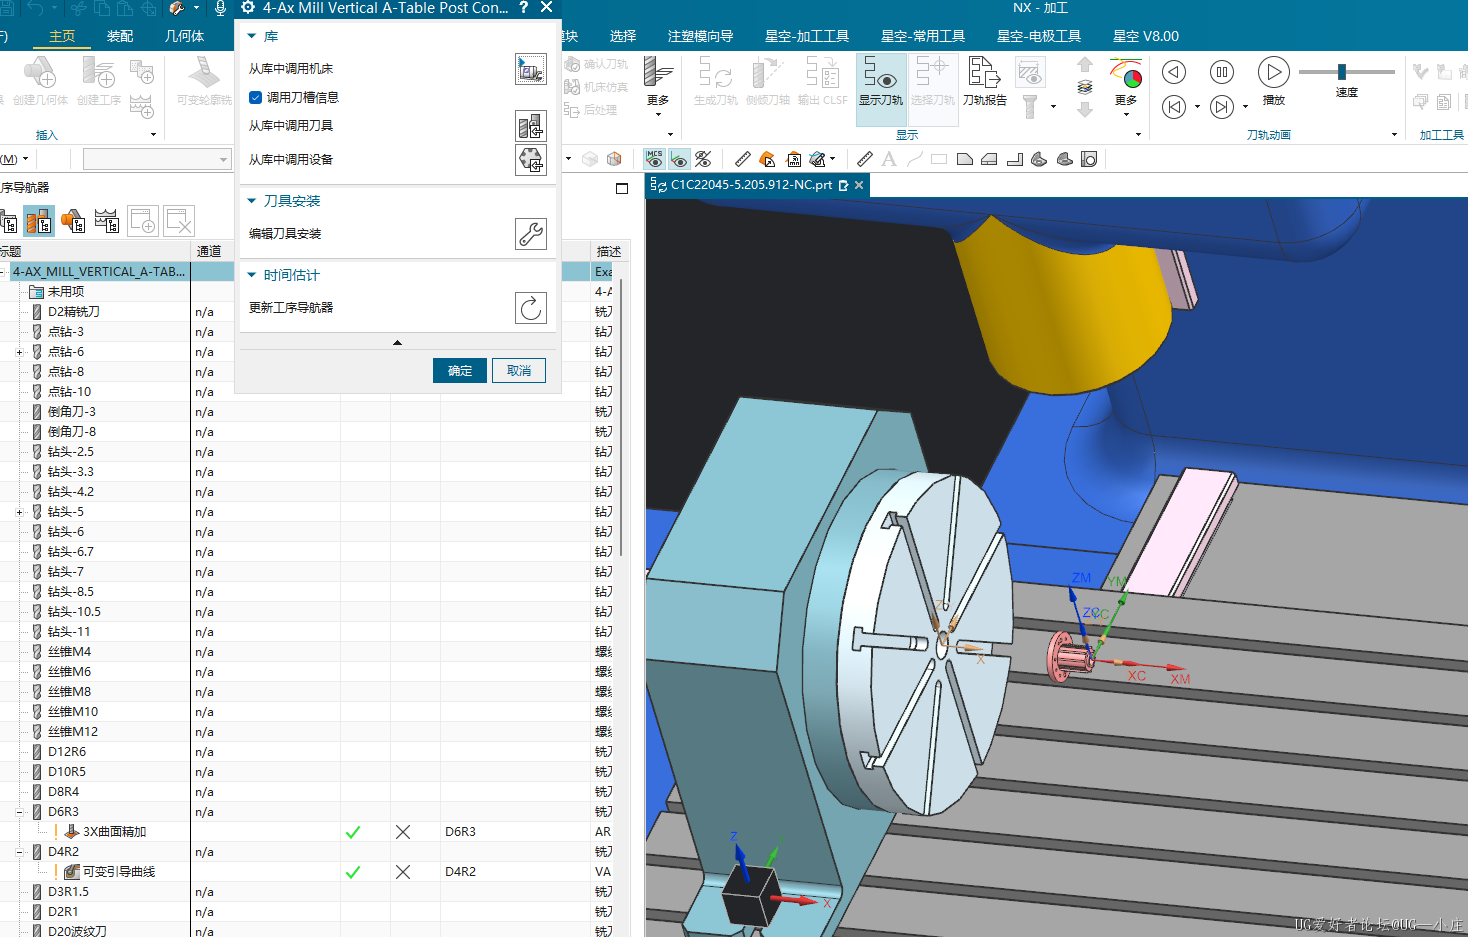Select the machining method view navigator icon

tap(107, 221)
